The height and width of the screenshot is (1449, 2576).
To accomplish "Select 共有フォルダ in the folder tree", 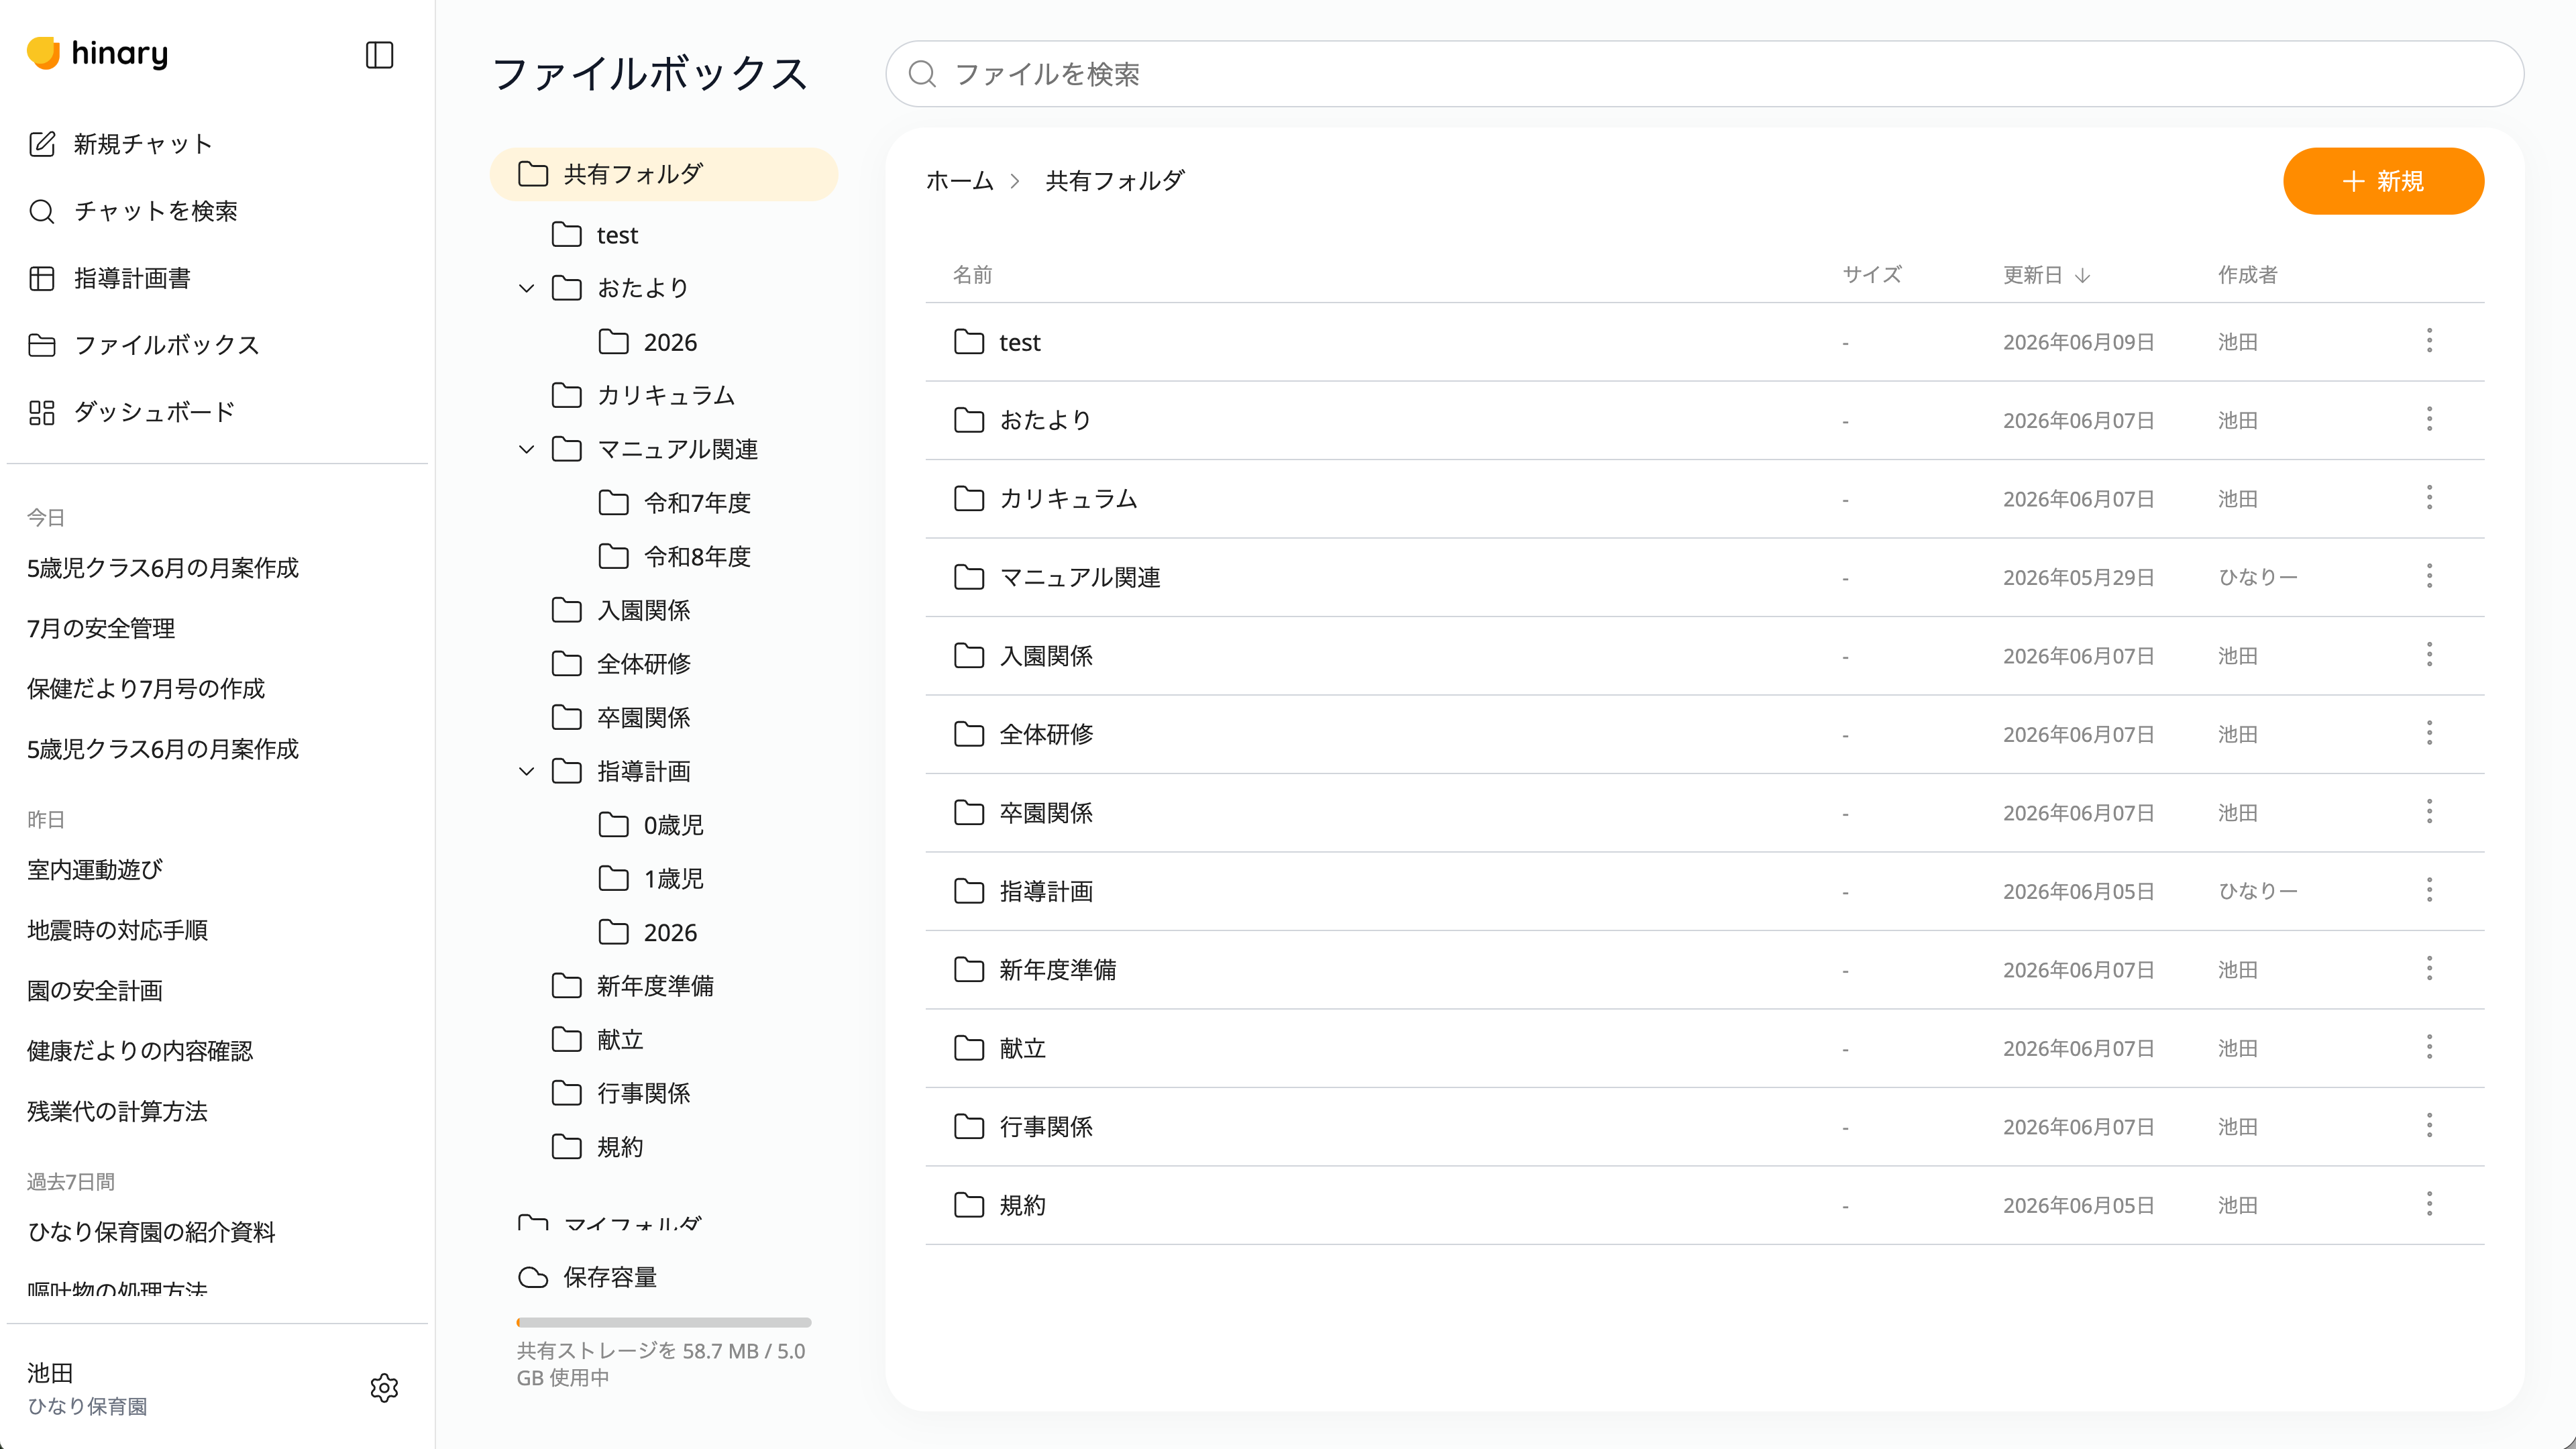I will pos(663,174).
